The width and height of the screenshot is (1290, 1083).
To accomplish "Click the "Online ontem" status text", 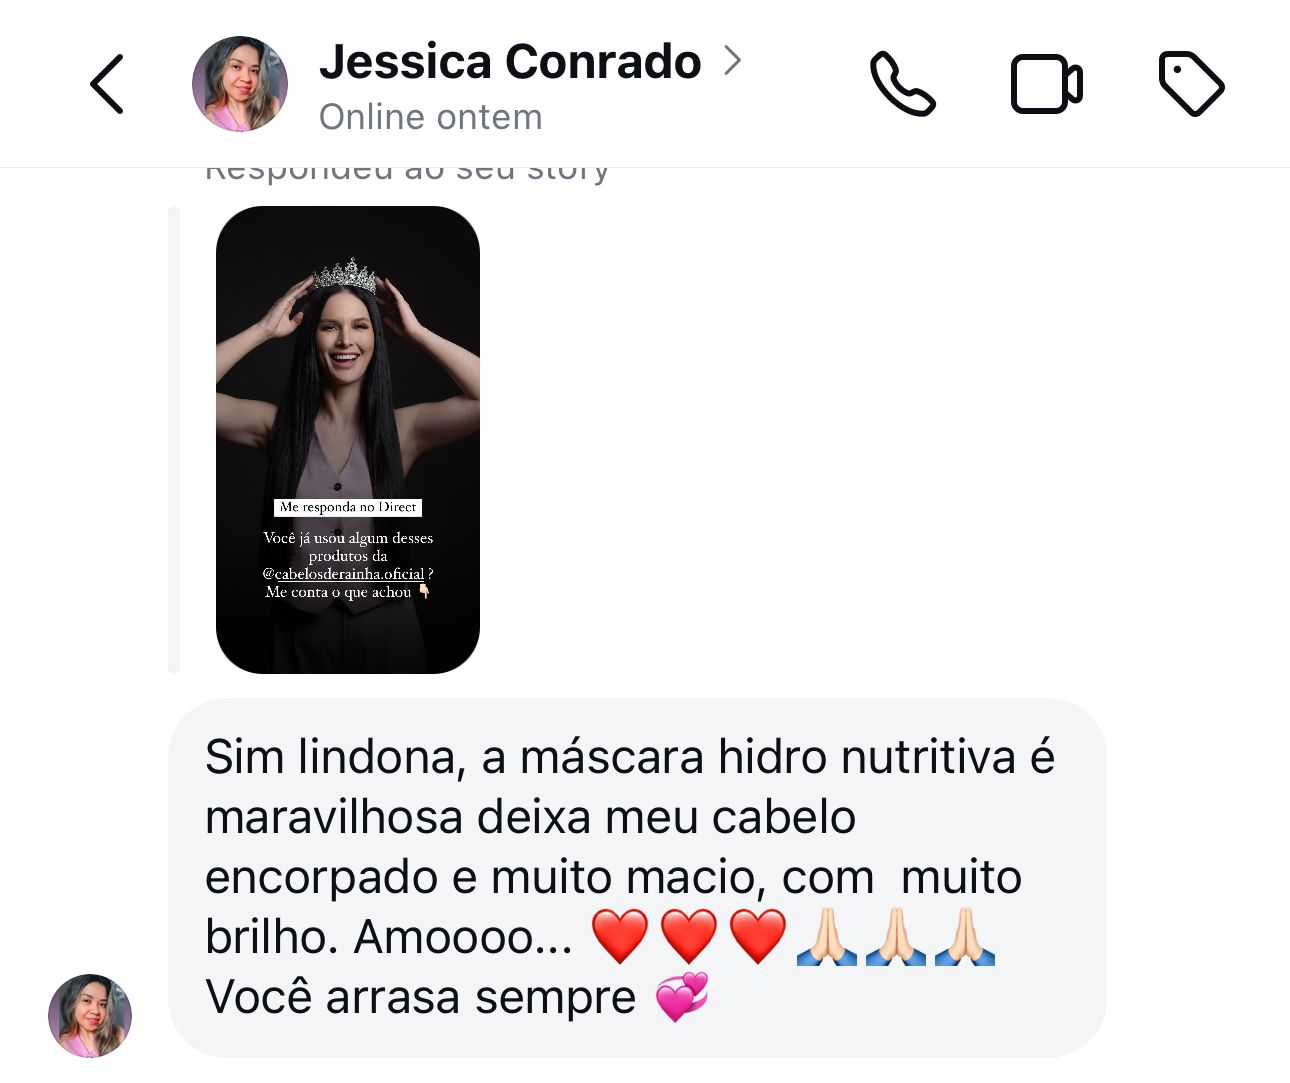I will click(430, 117).
